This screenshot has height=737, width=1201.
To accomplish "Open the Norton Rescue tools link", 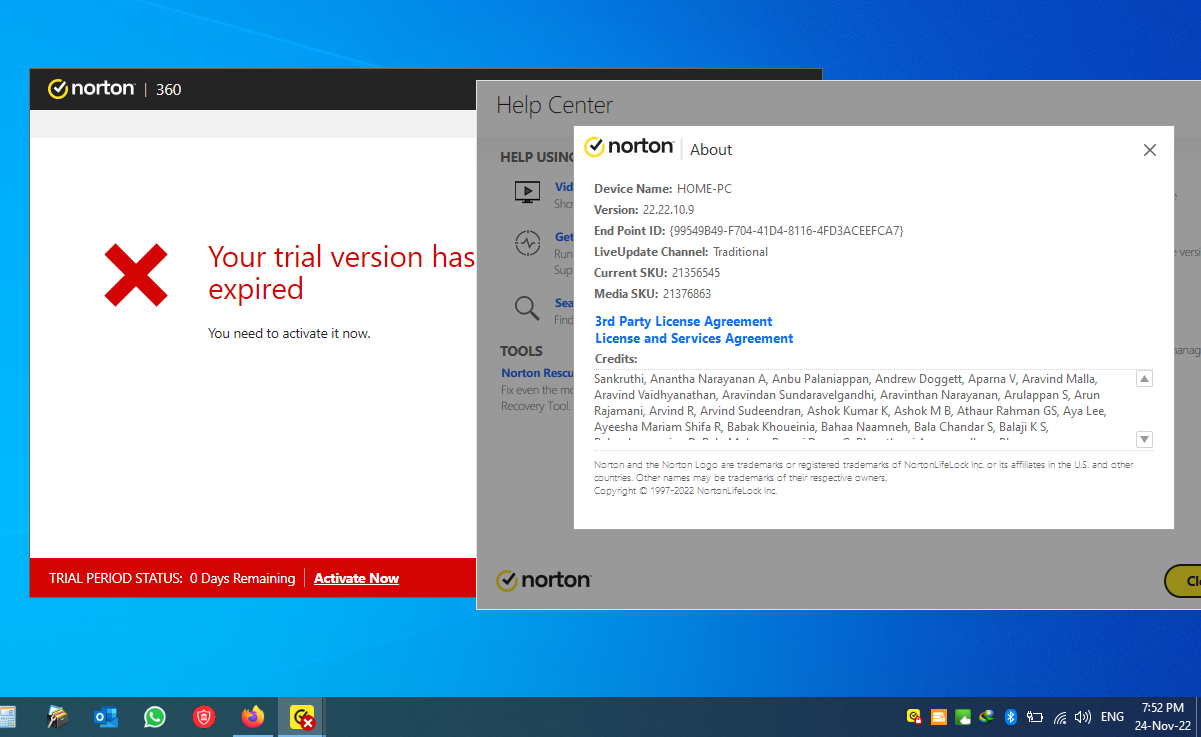I will click(x=537, y=373).
